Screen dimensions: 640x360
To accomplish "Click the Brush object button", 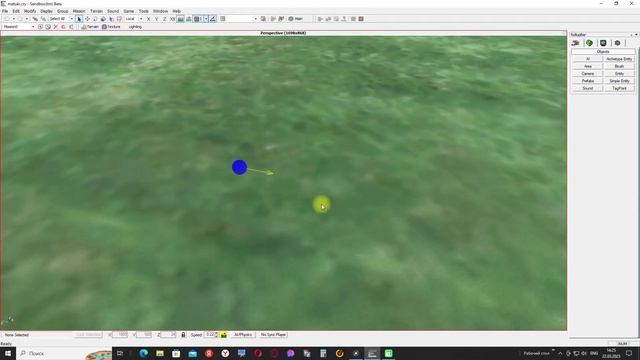I will pos(619,66).
